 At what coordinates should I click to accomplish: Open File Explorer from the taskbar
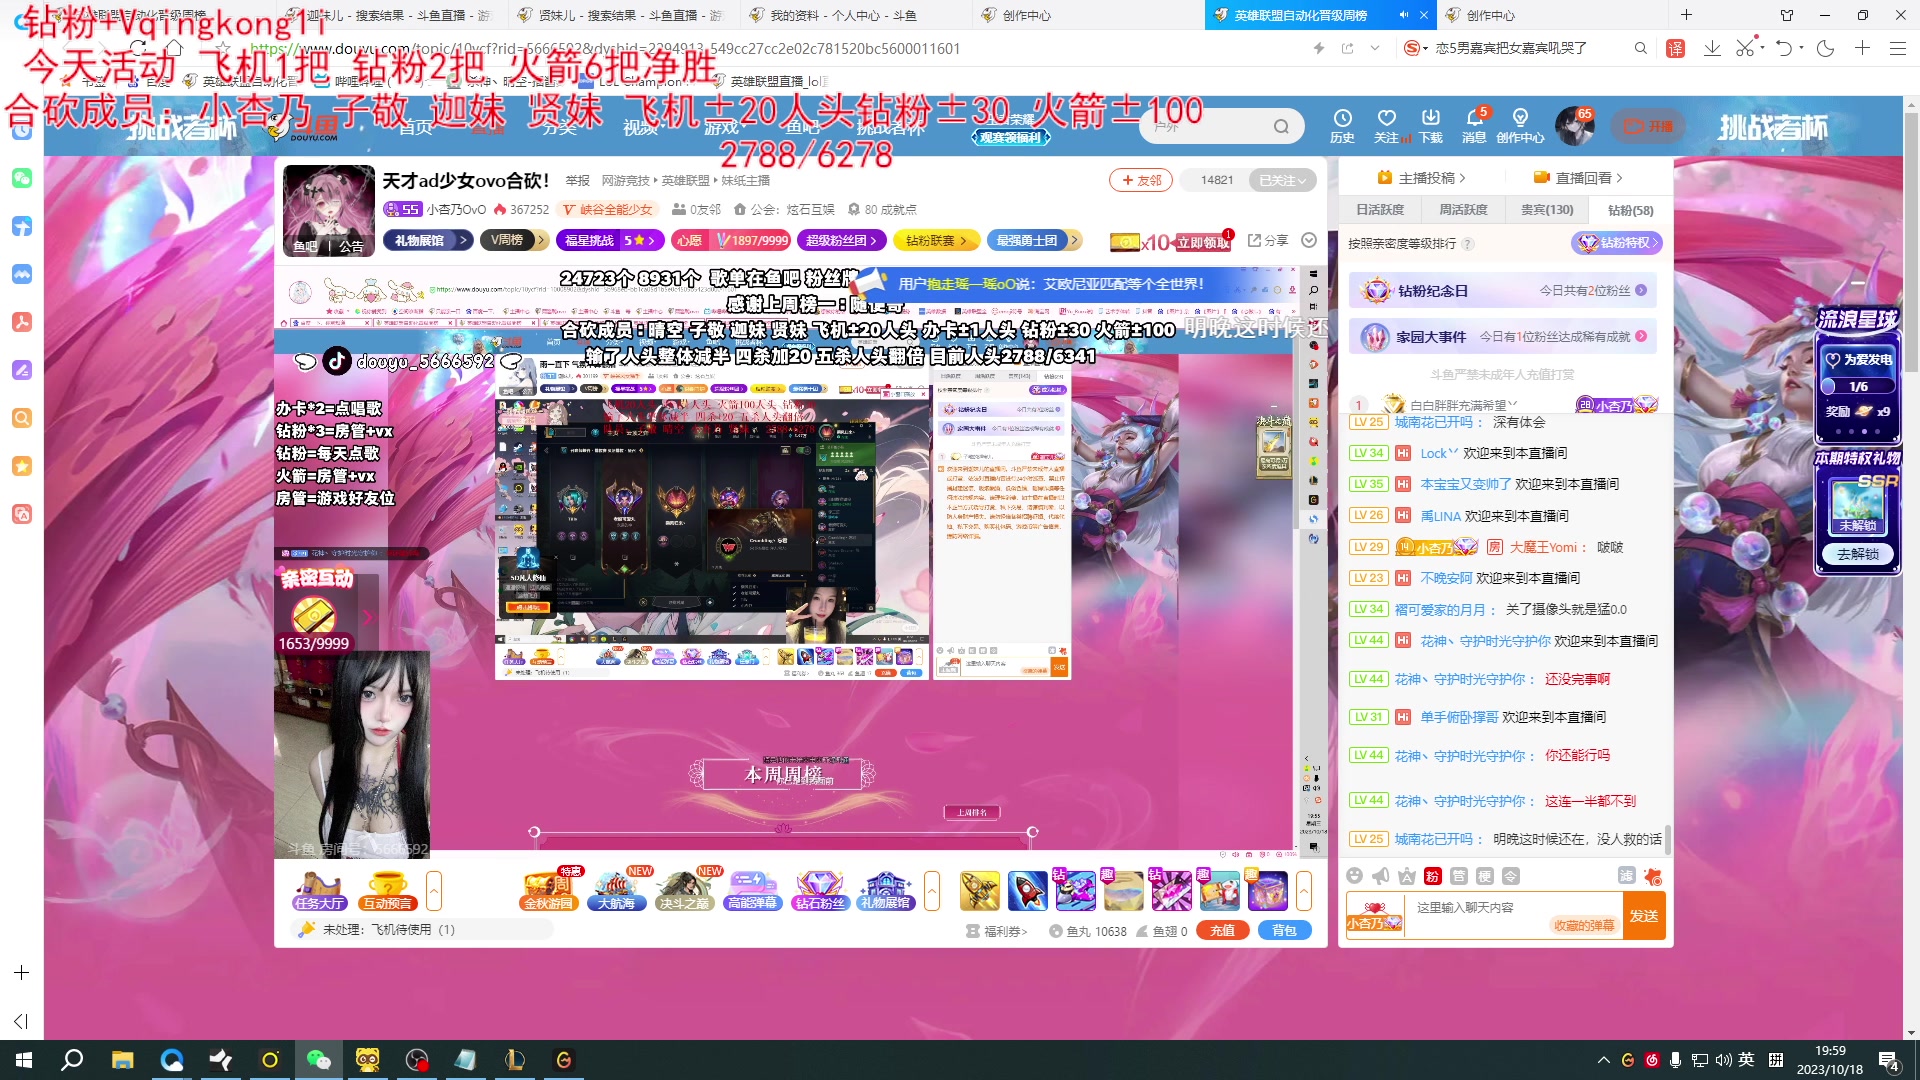(x=122, y=1060)
